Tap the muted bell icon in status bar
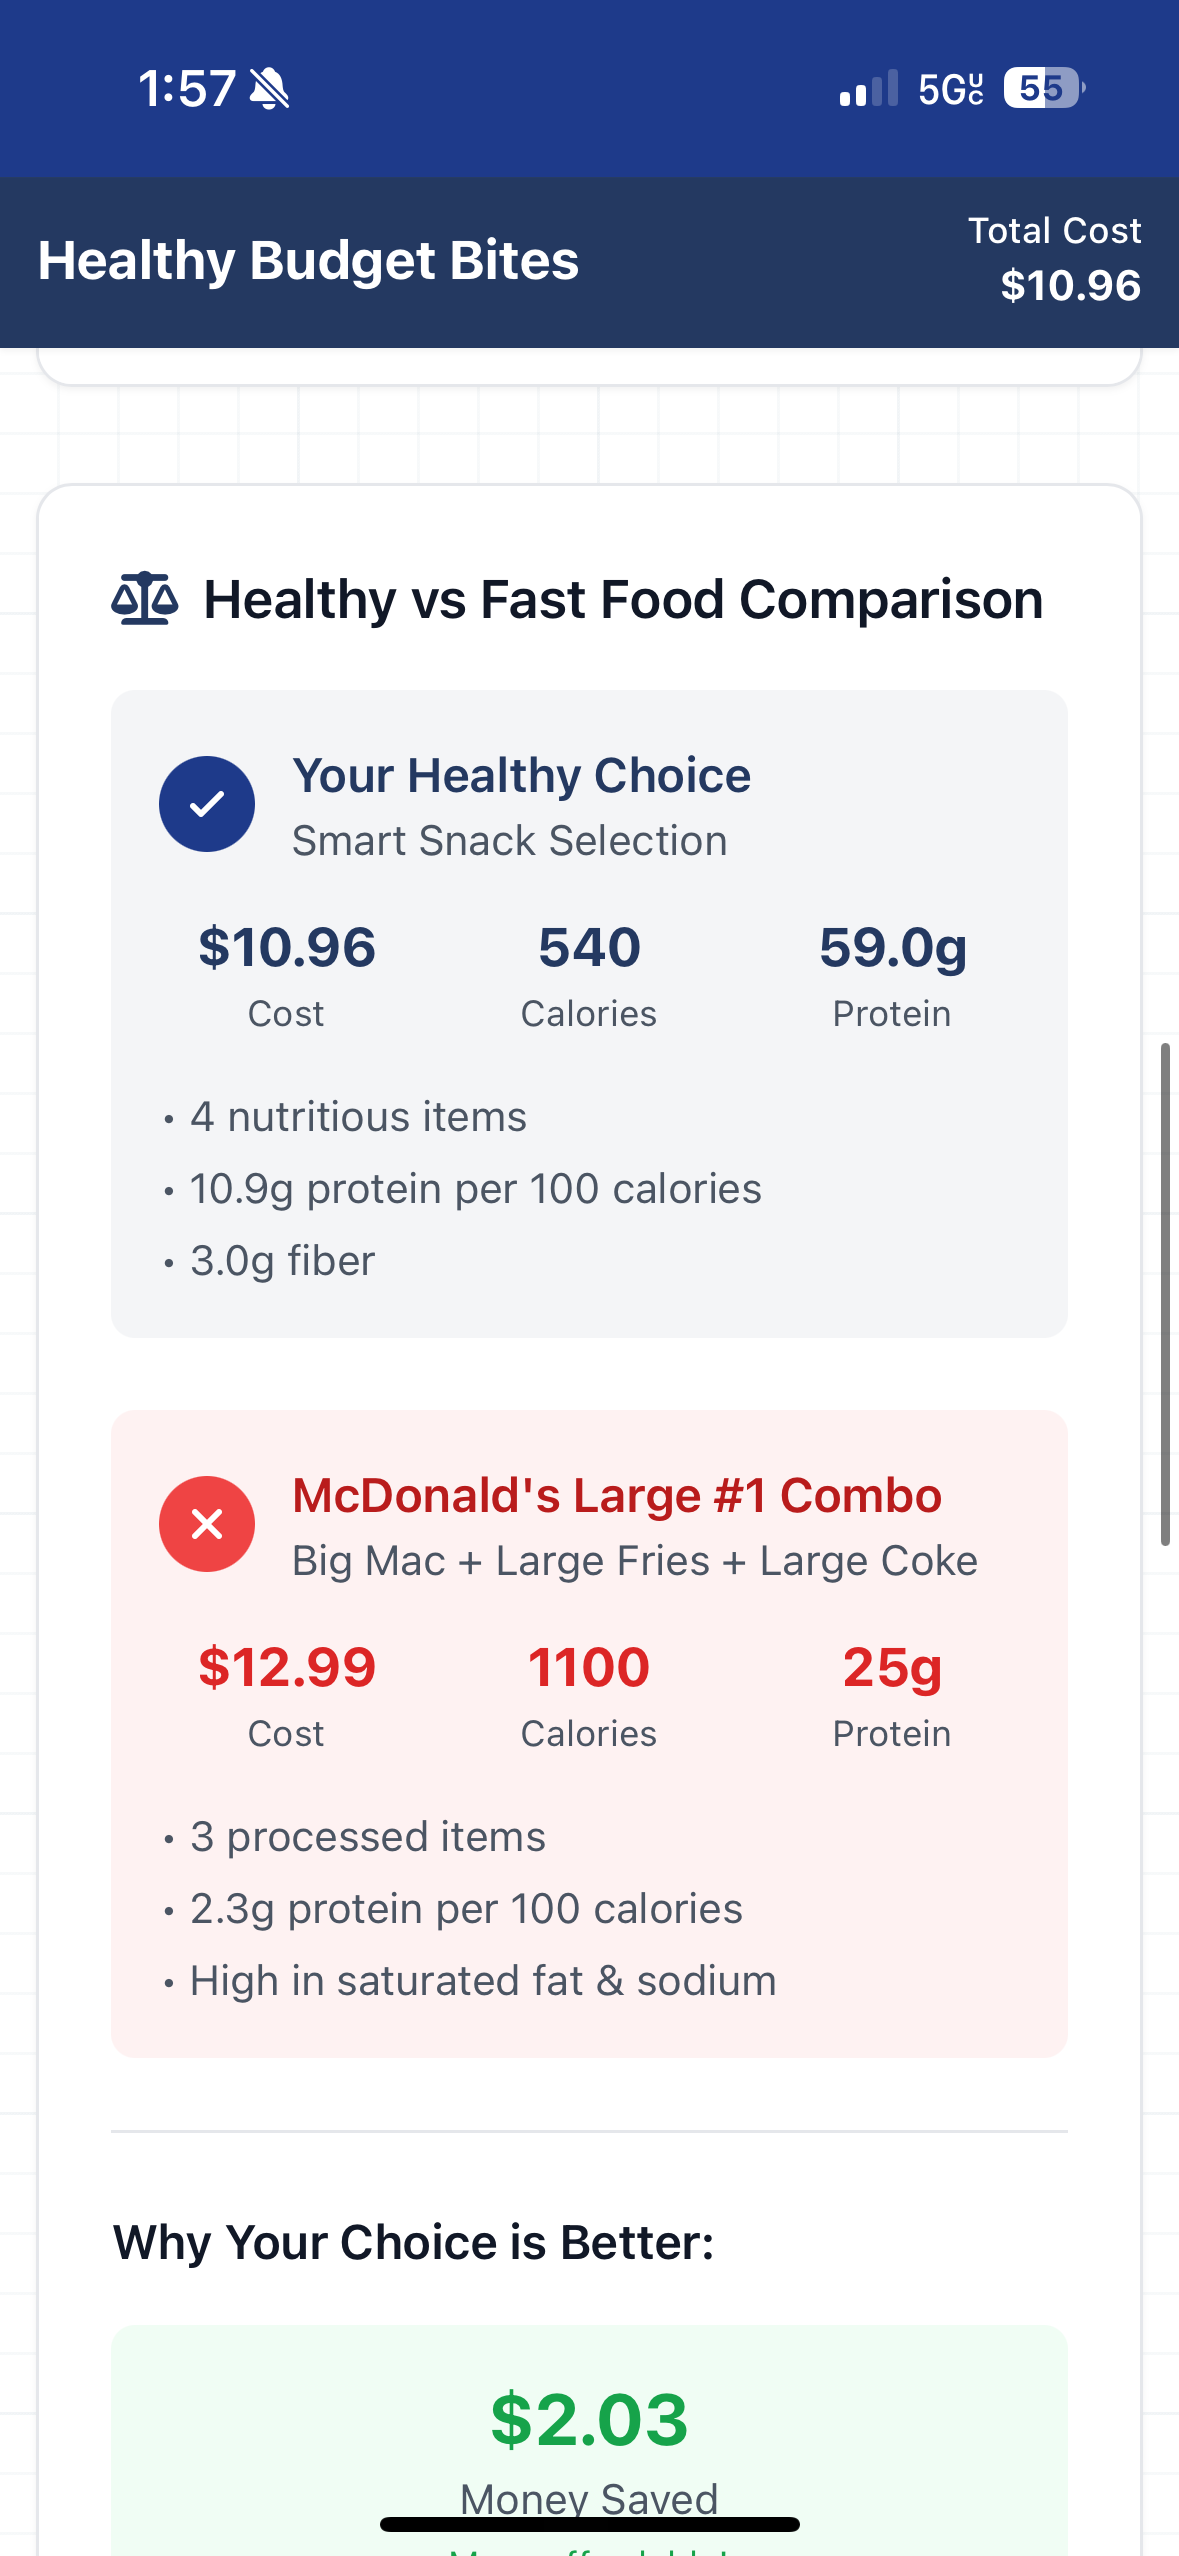 tap(269, 89)
